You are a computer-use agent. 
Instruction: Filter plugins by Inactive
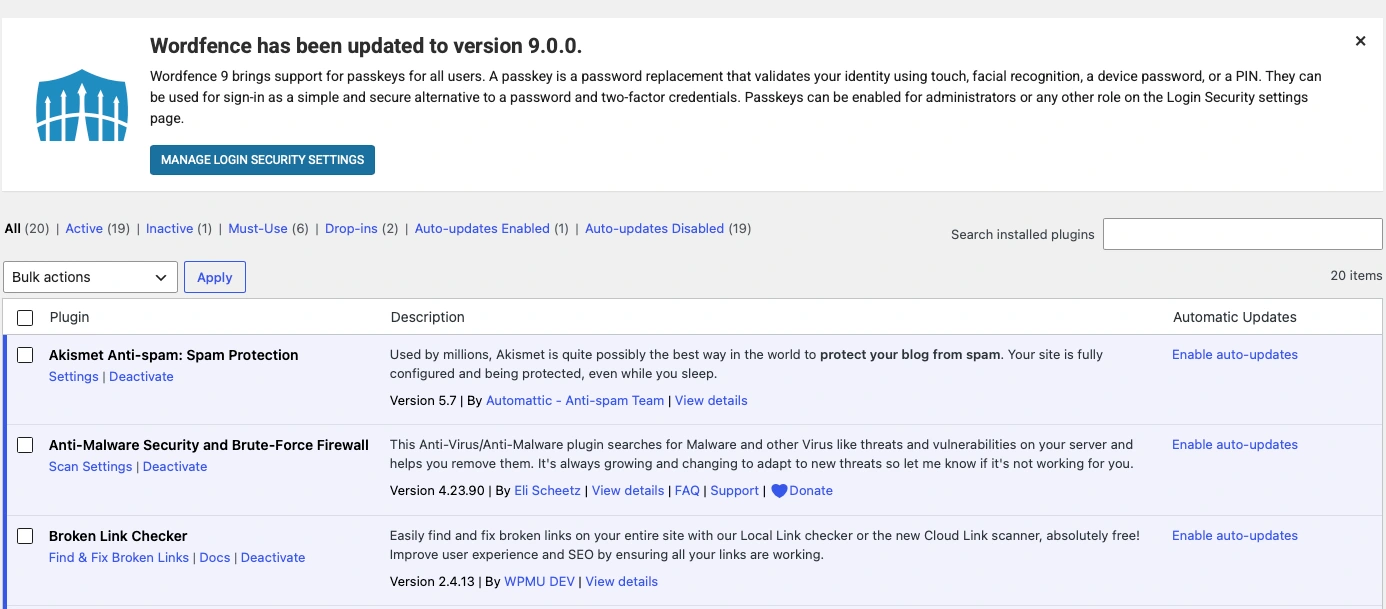(x=169, y=228)
